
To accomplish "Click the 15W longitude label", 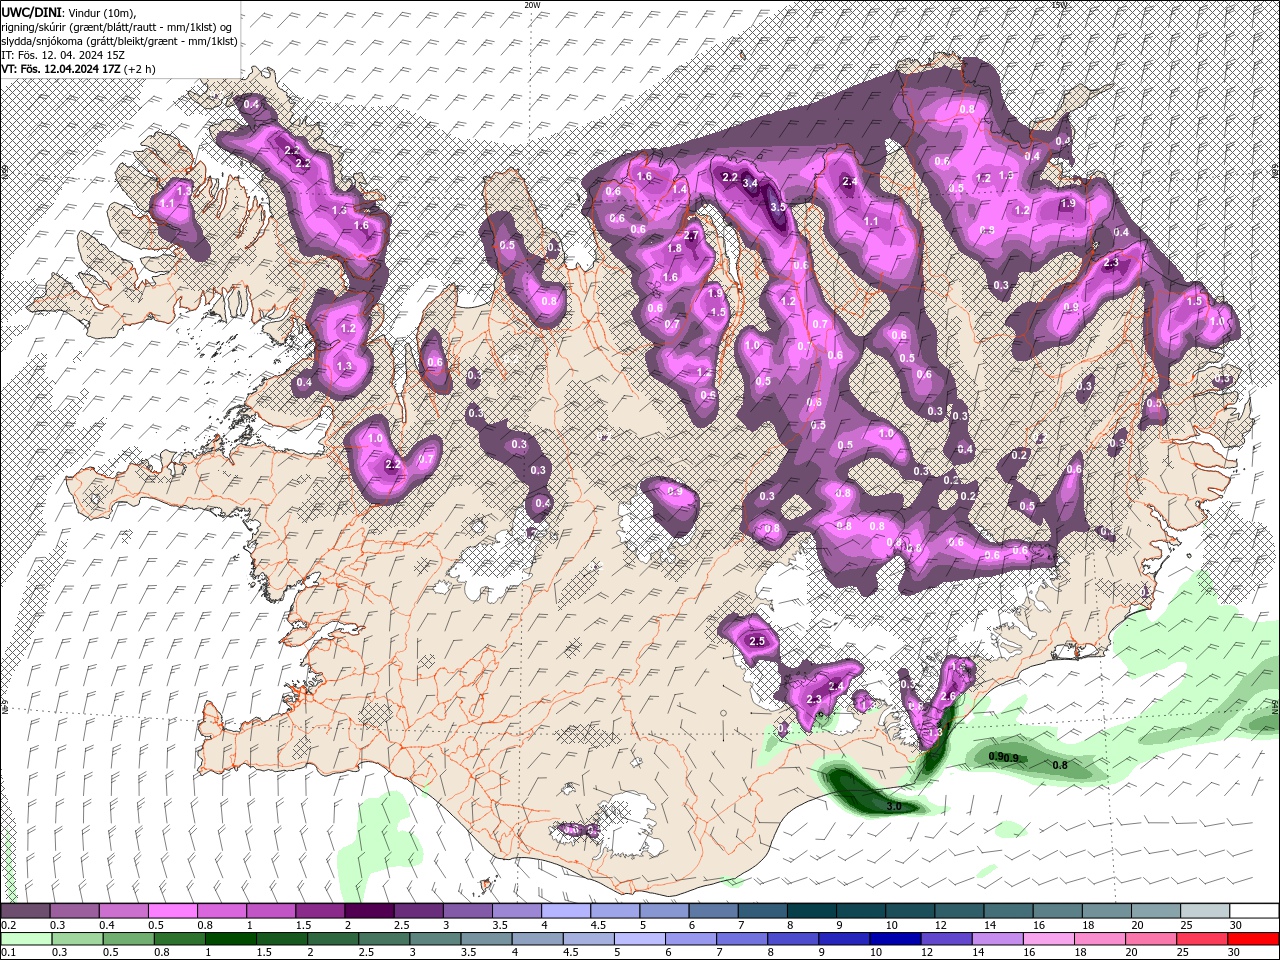I will coord(1060,5).
